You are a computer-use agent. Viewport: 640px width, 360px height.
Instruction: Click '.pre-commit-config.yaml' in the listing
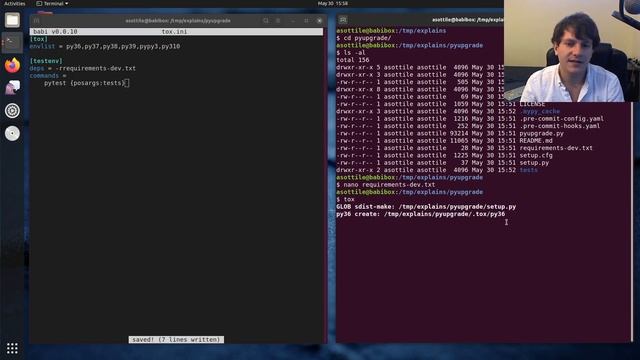coord(562,119)
